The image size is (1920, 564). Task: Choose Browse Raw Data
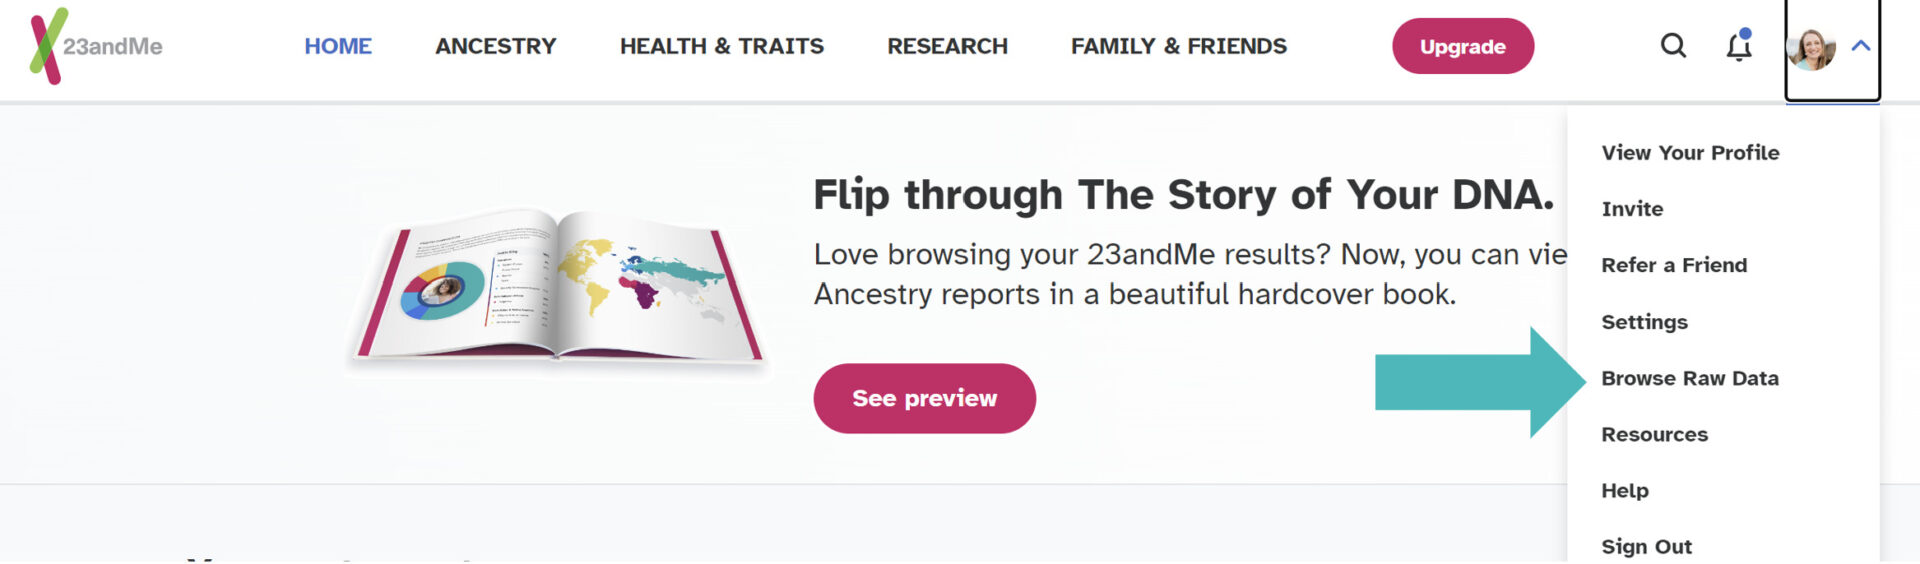pyautogui.click(x=1690, y=378)
